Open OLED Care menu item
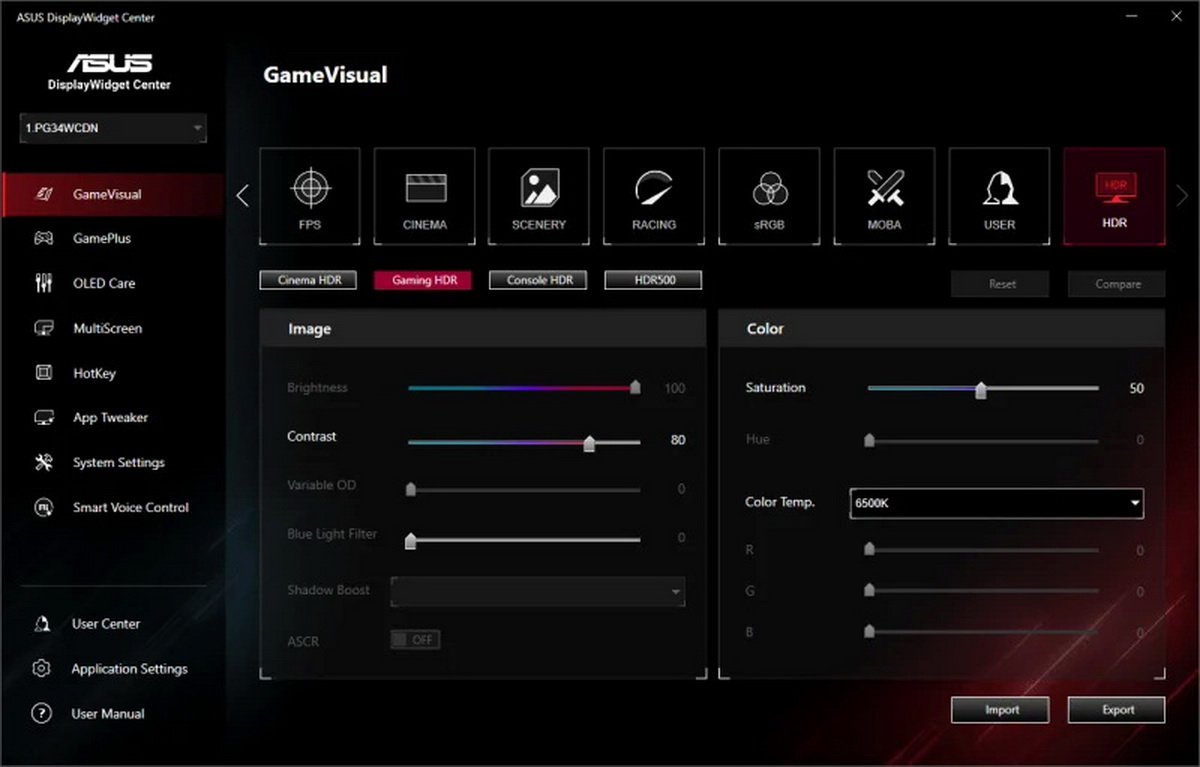Viewport: 1200px width, 767px height. click(104, 283)
